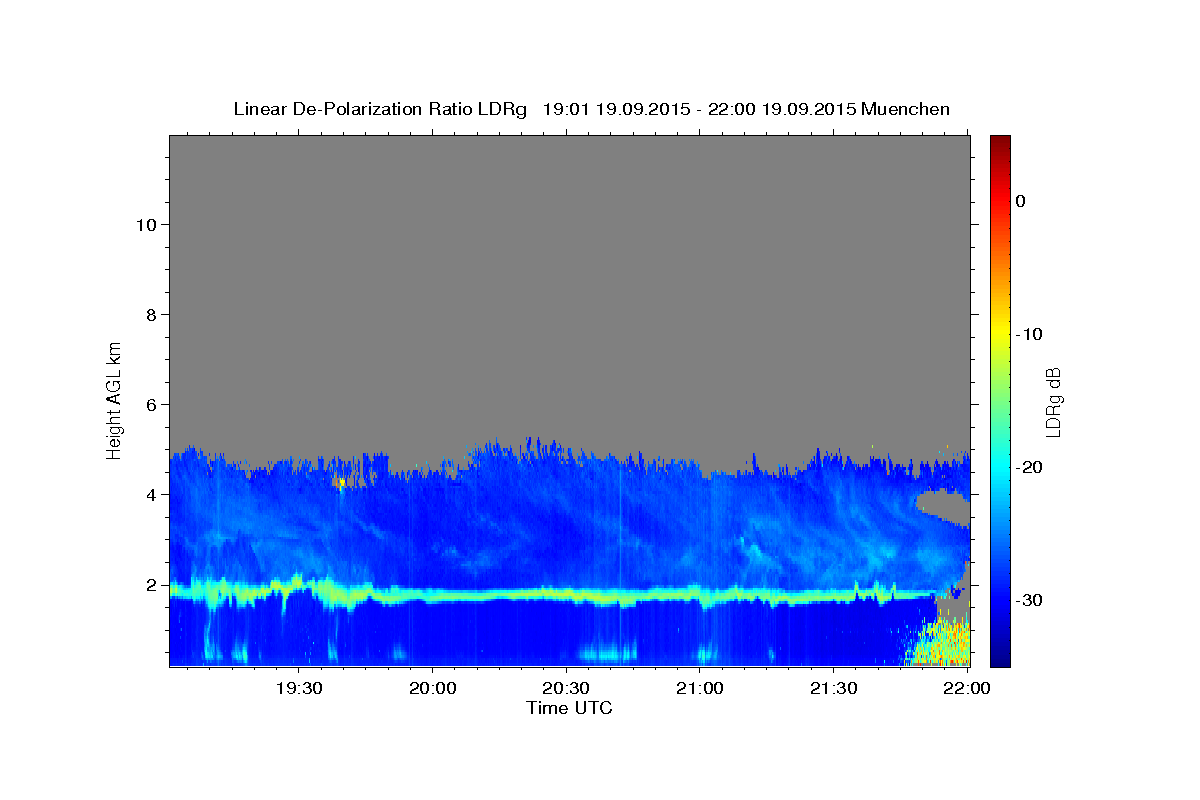The width and height of the screenshot is (1200, 800).
Task: Click the colorbar value 0
Action: (x=1021, y=201)
